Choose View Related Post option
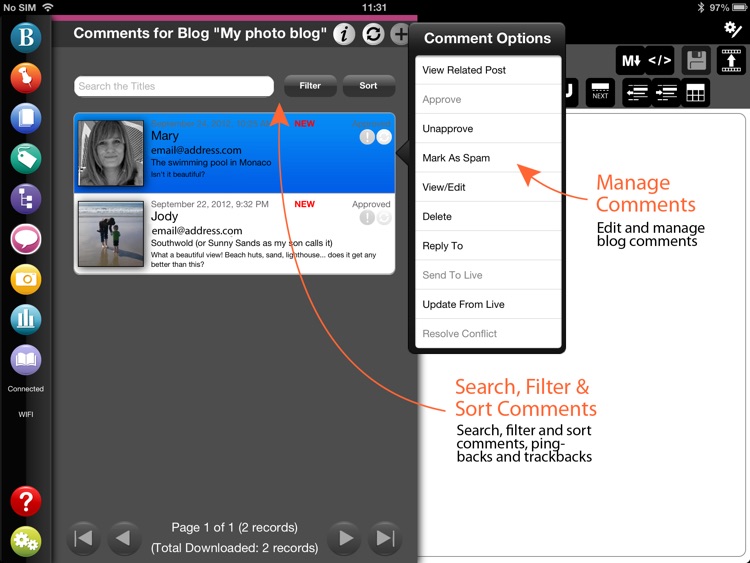Image resolution: width=750 pixels, height=563 pixels. tap(488, 70)
